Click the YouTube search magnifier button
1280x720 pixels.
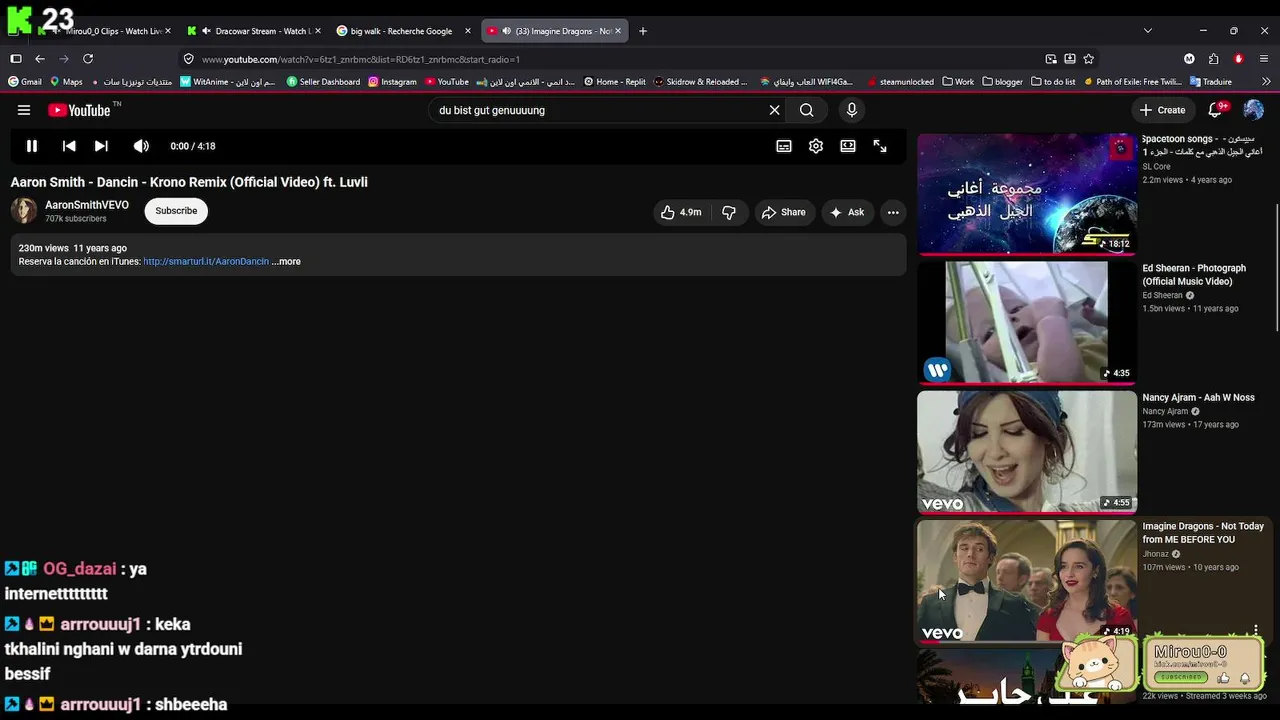[x=807, y=110]
